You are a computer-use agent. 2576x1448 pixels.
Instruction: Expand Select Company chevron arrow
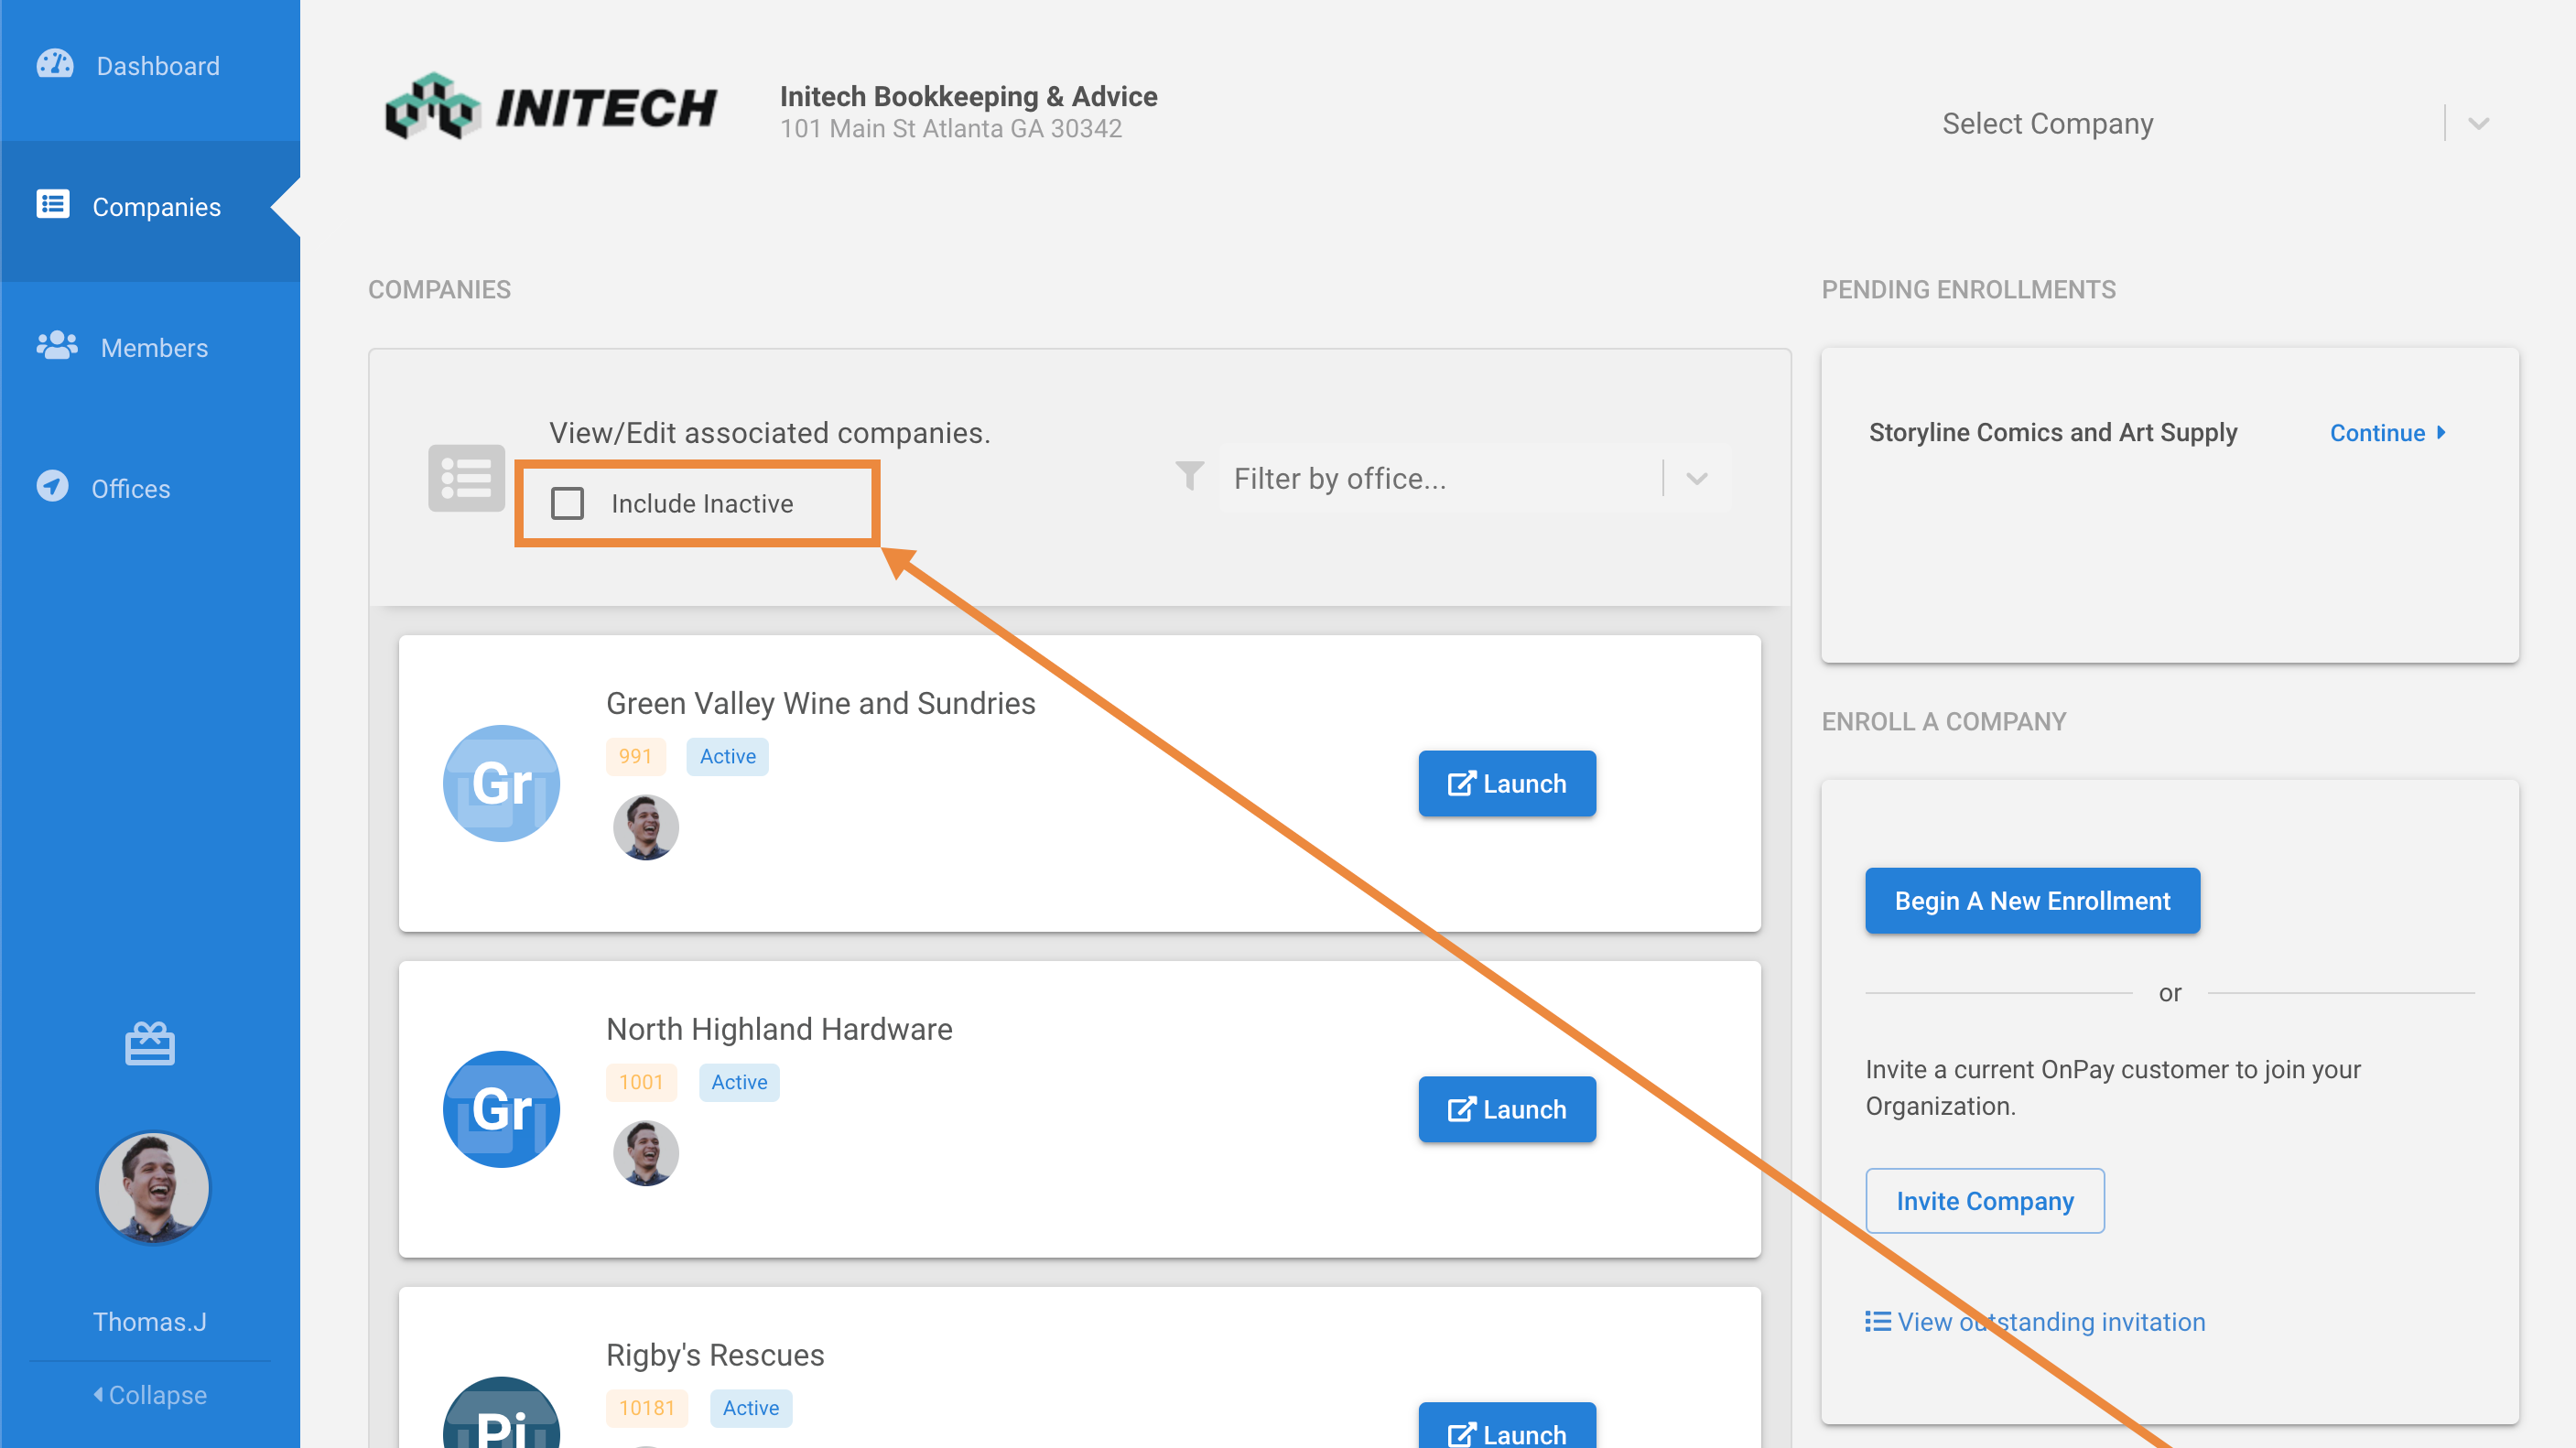(x=2479, y=124)
